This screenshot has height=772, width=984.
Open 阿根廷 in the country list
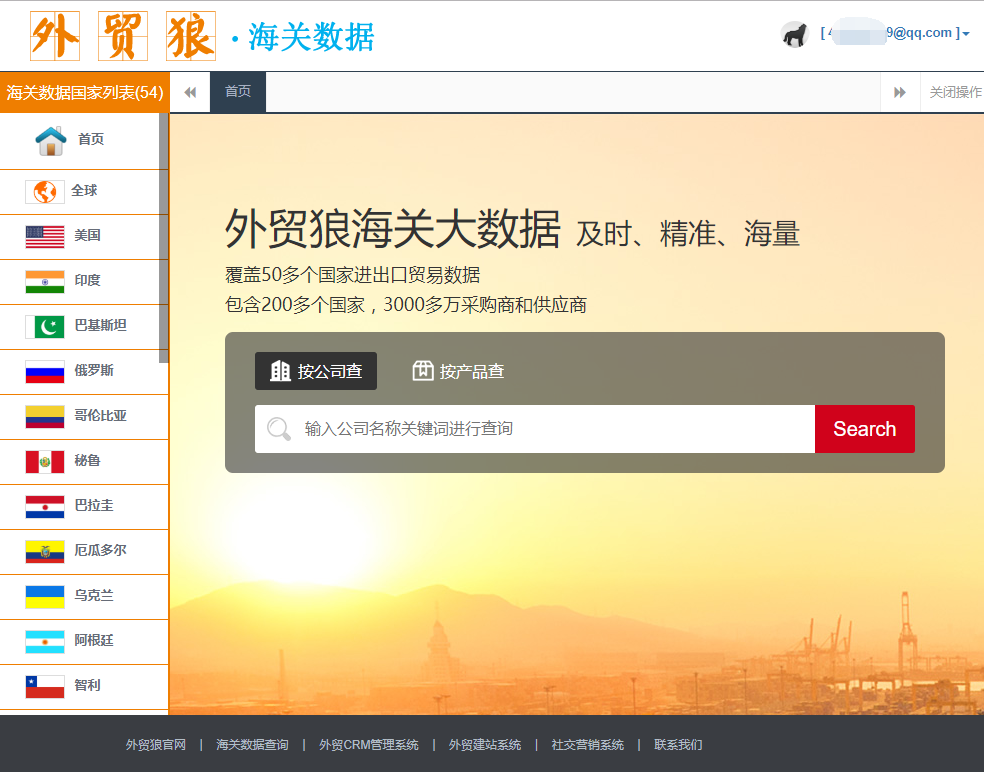84,641
